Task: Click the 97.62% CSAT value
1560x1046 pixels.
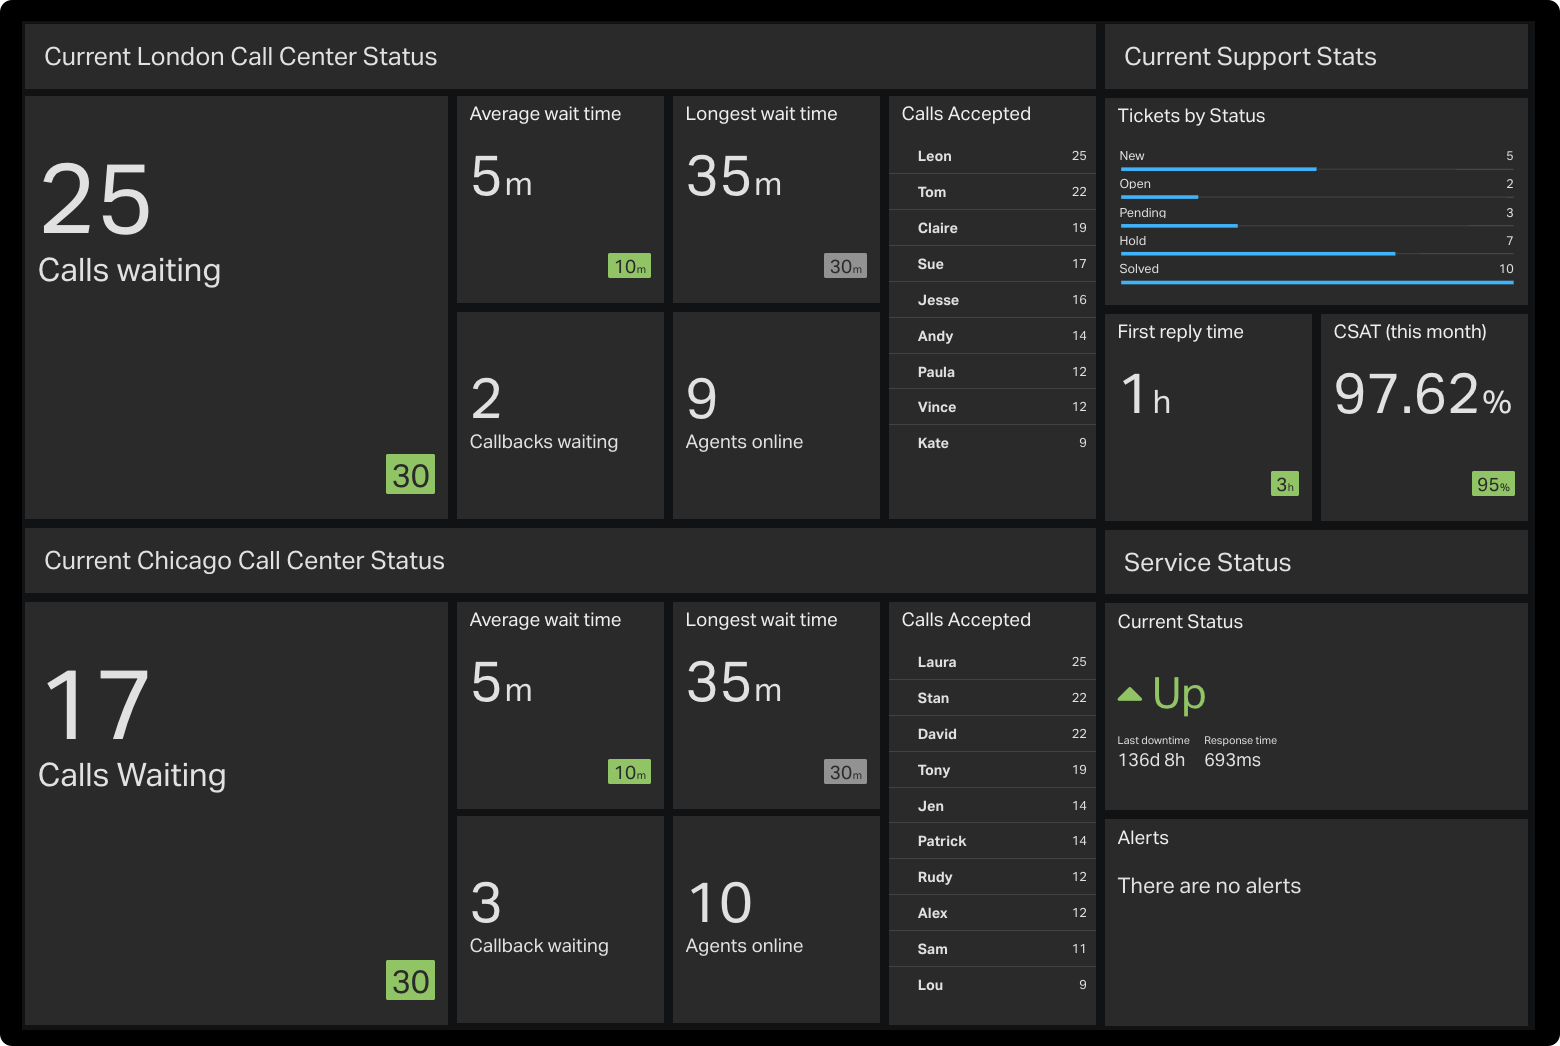Action: tap(1410, 394)
